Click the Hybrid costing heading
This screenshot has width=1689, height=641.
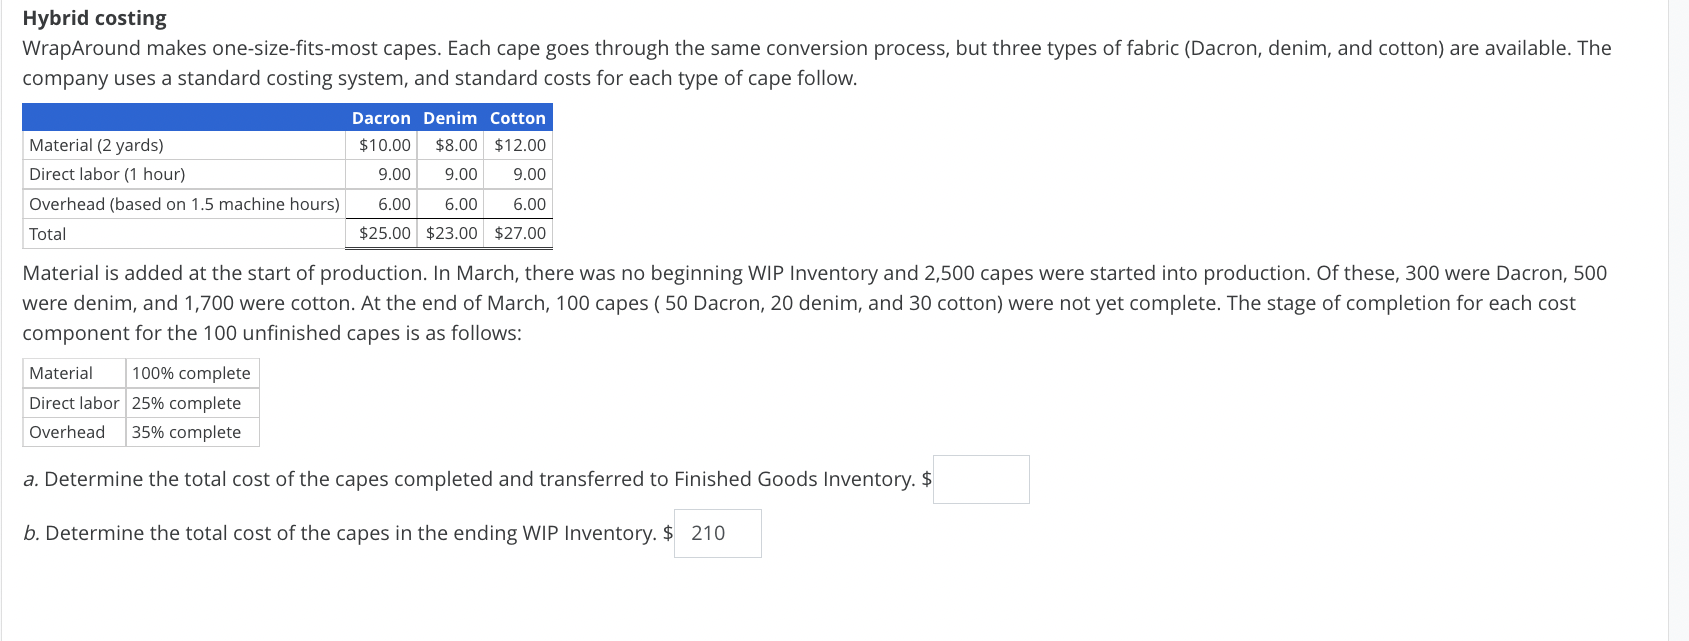pos(94,18)
